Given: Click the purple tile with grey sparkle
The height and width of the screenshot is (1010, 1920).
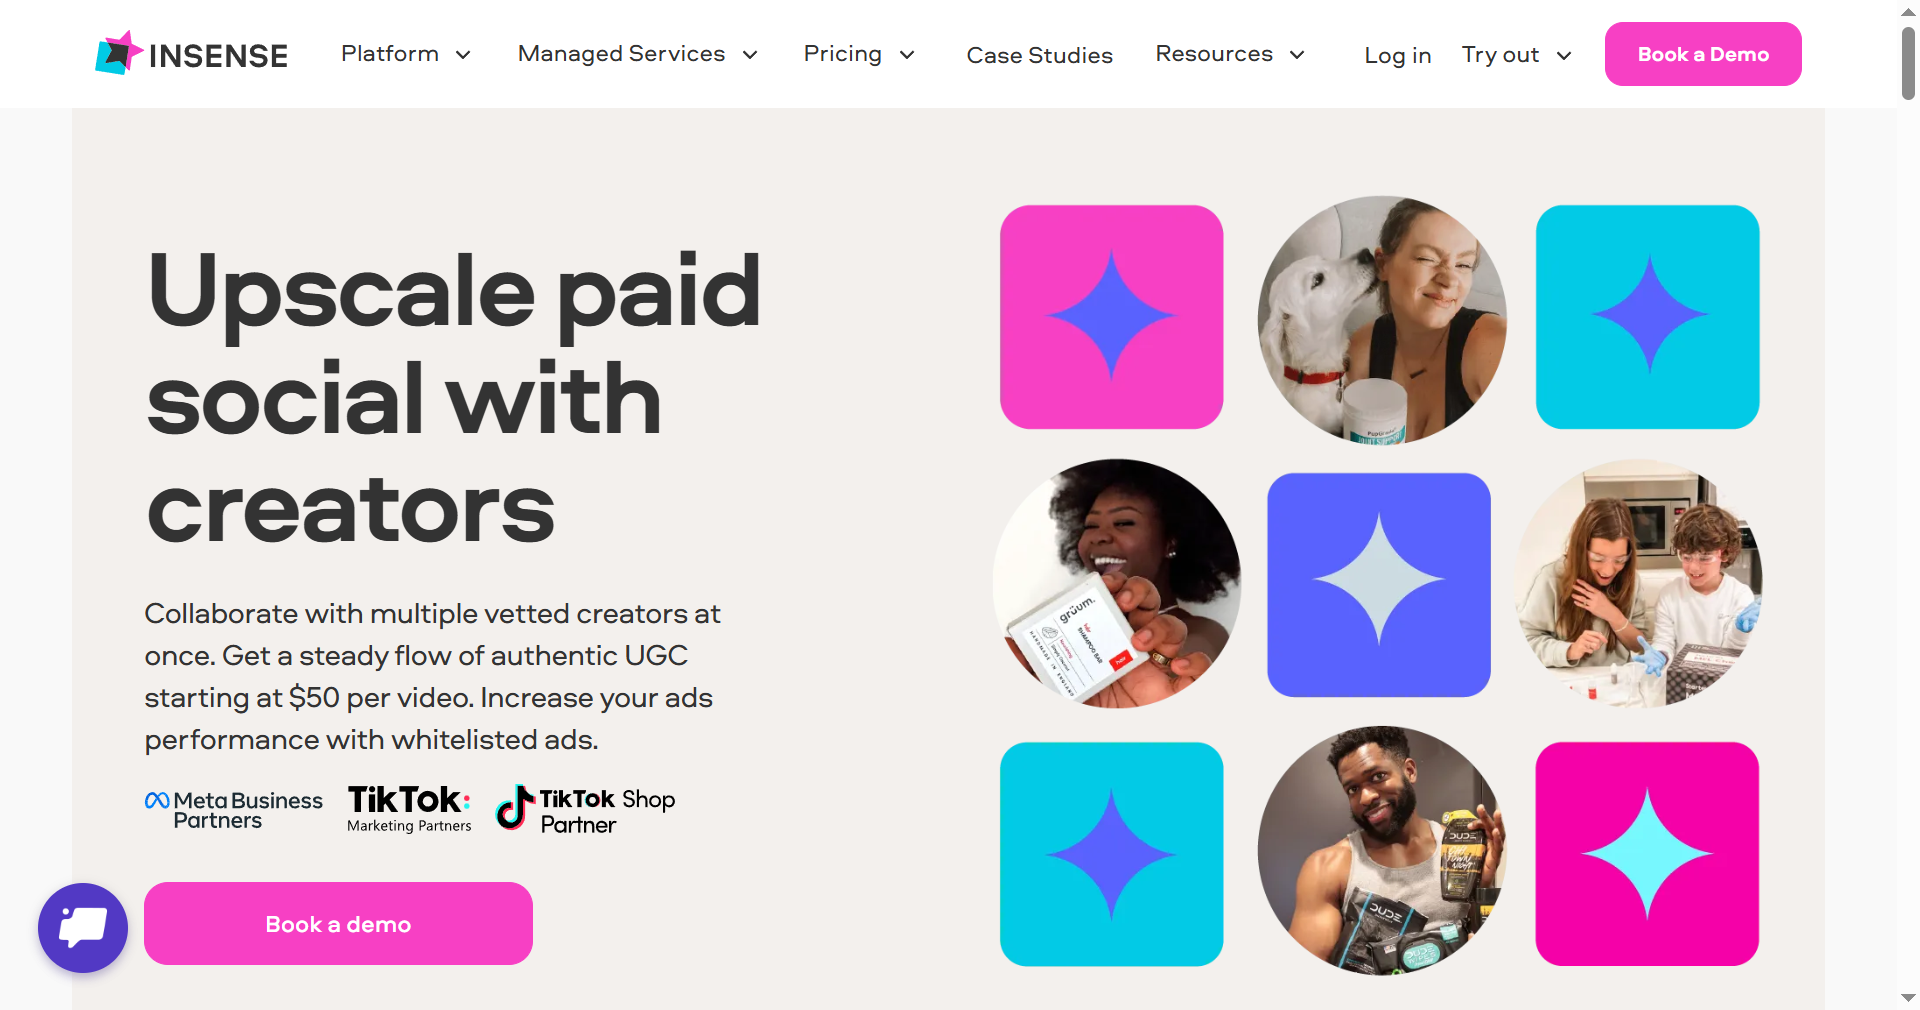Looking at the screenshot, I should pyautogui.click(x=1378, y=585).
